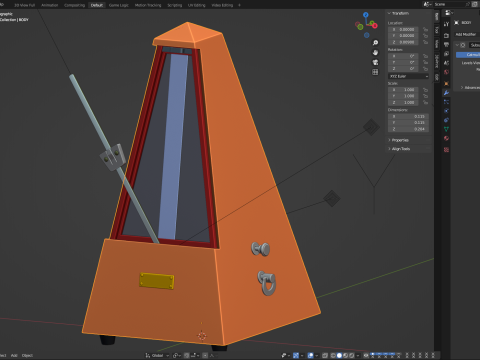
Task: Switch to the Compositing workspace tab
Action: click(74, 5)
